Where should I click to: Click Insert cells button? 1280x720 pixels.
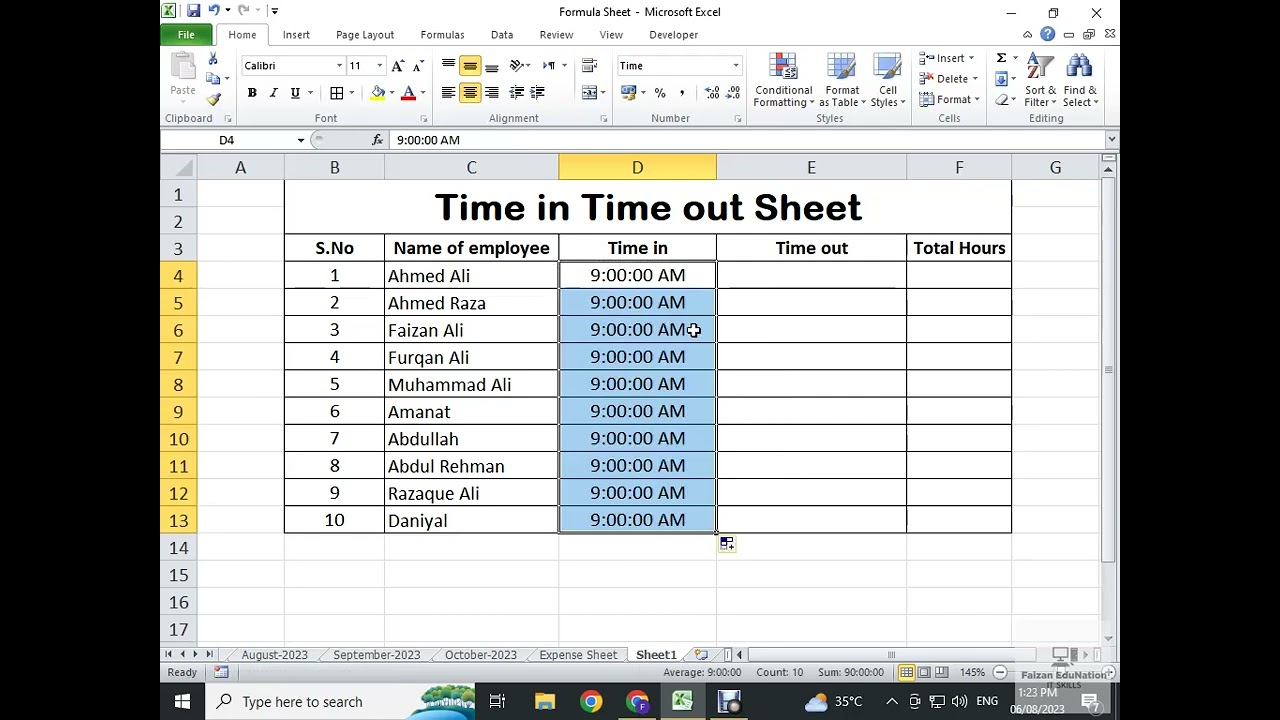pyautogui.click(x=946, y=58)
